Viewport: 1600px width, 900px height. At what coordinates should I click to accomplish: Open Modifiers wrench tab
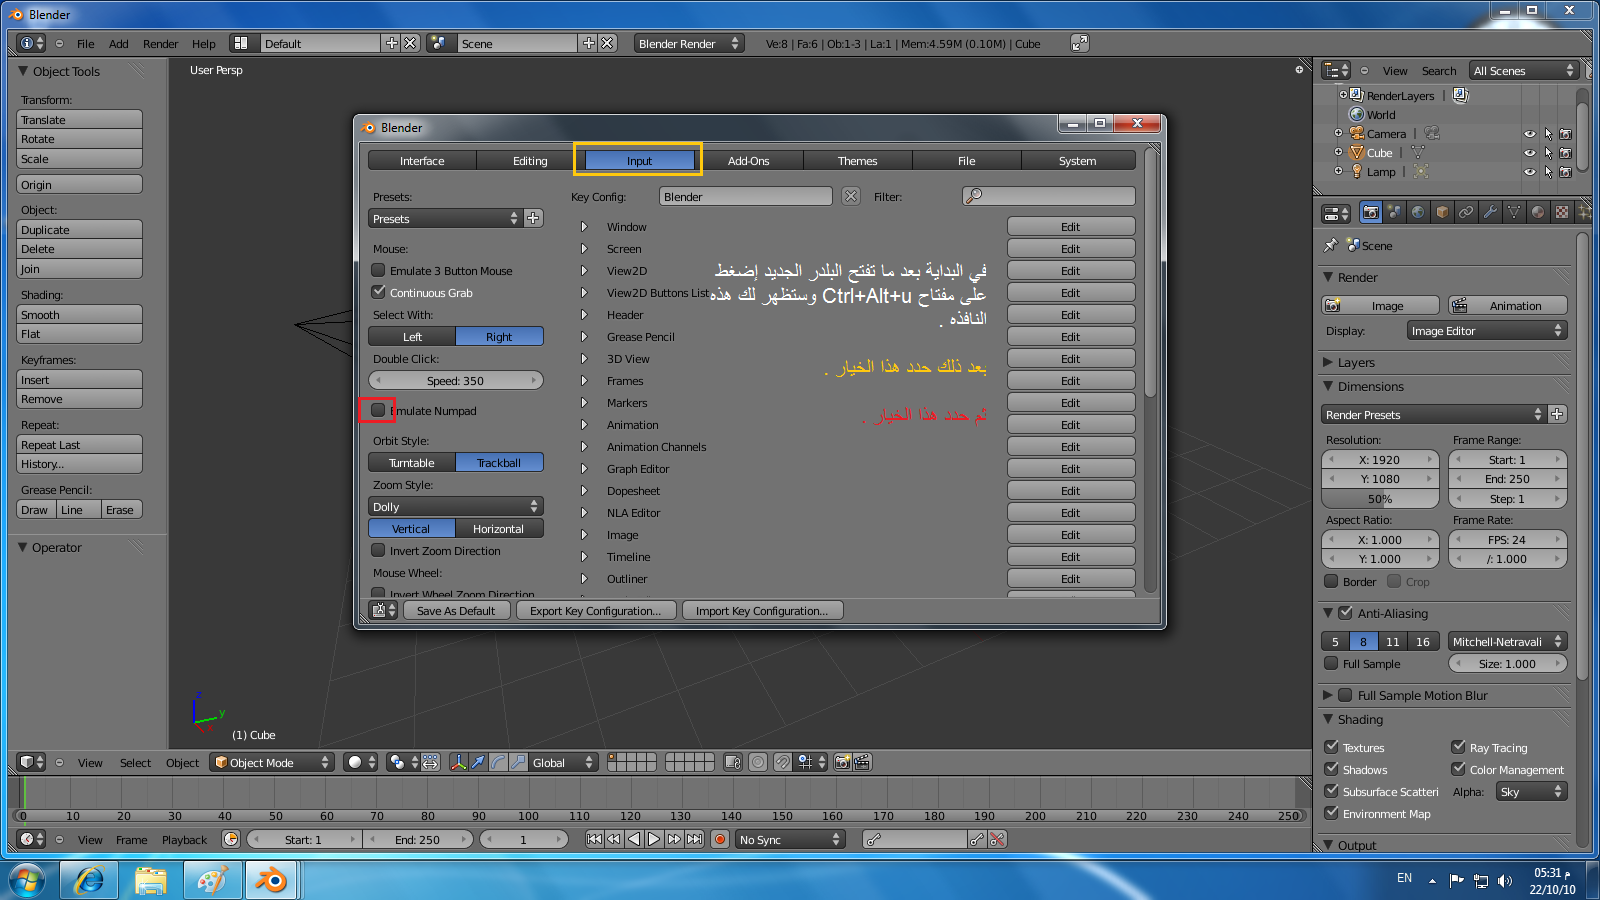1490,212
